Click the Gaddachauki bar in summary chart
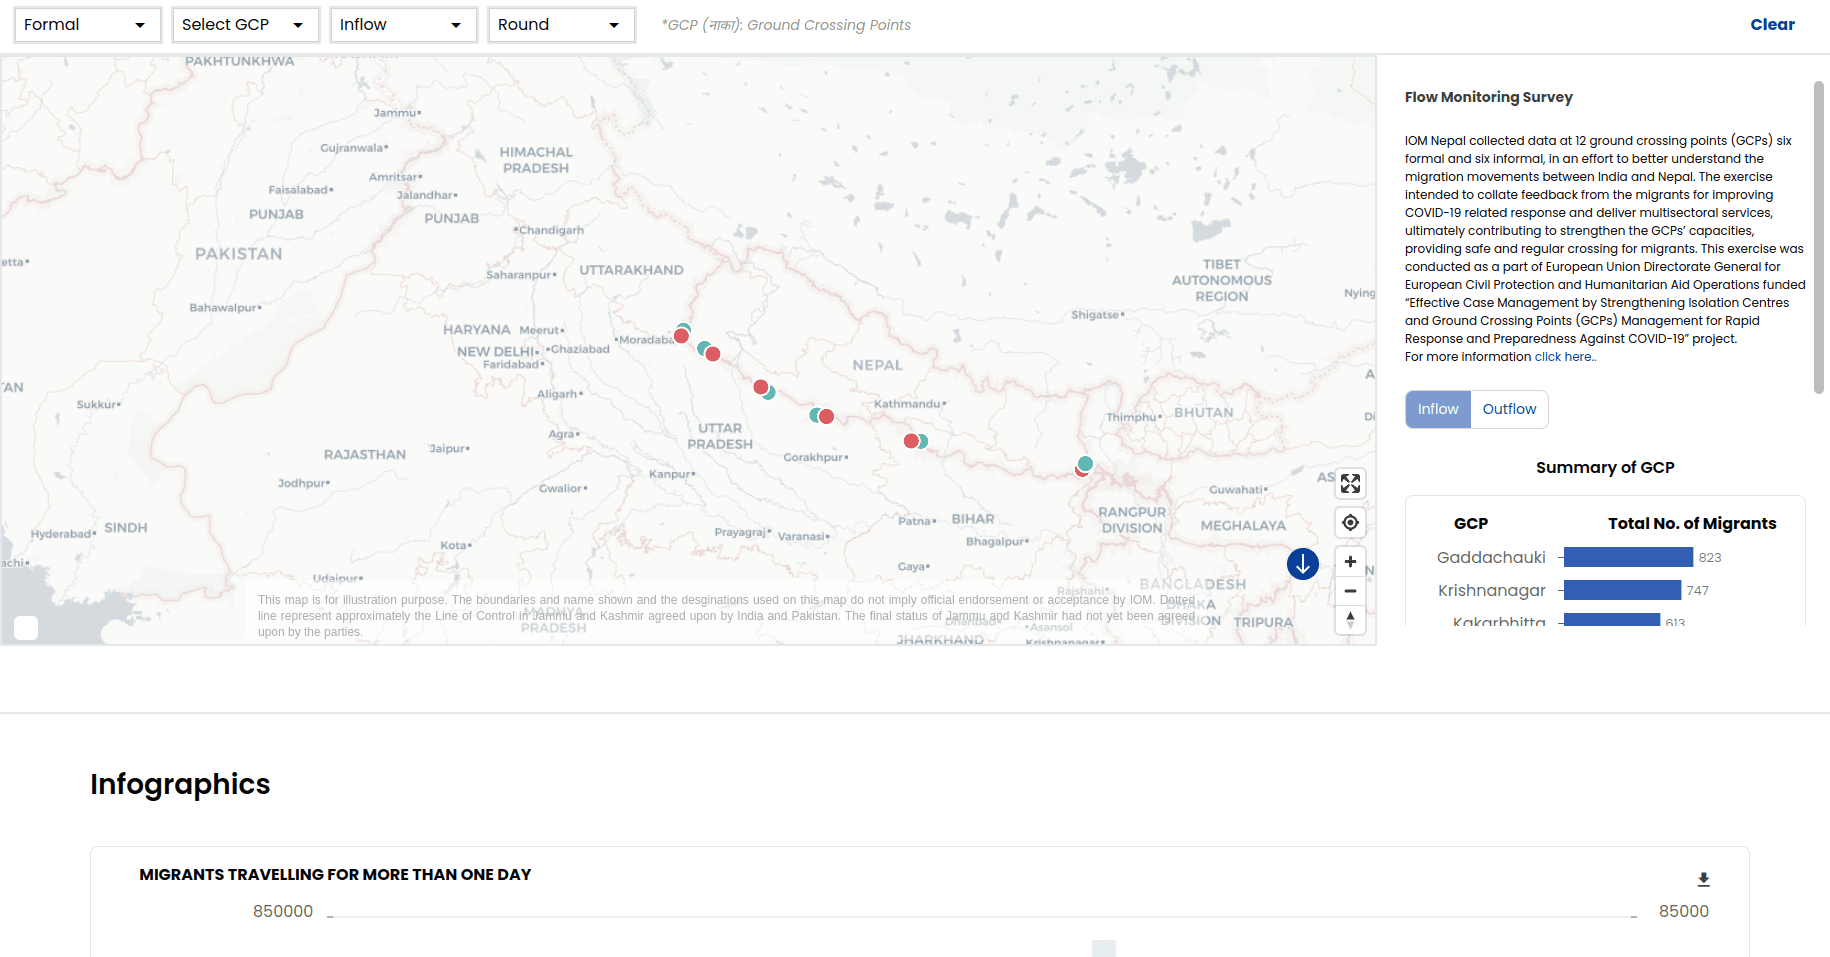Image resolution: width=1830 pixels, height=957 pixels. pos(1627,557)
